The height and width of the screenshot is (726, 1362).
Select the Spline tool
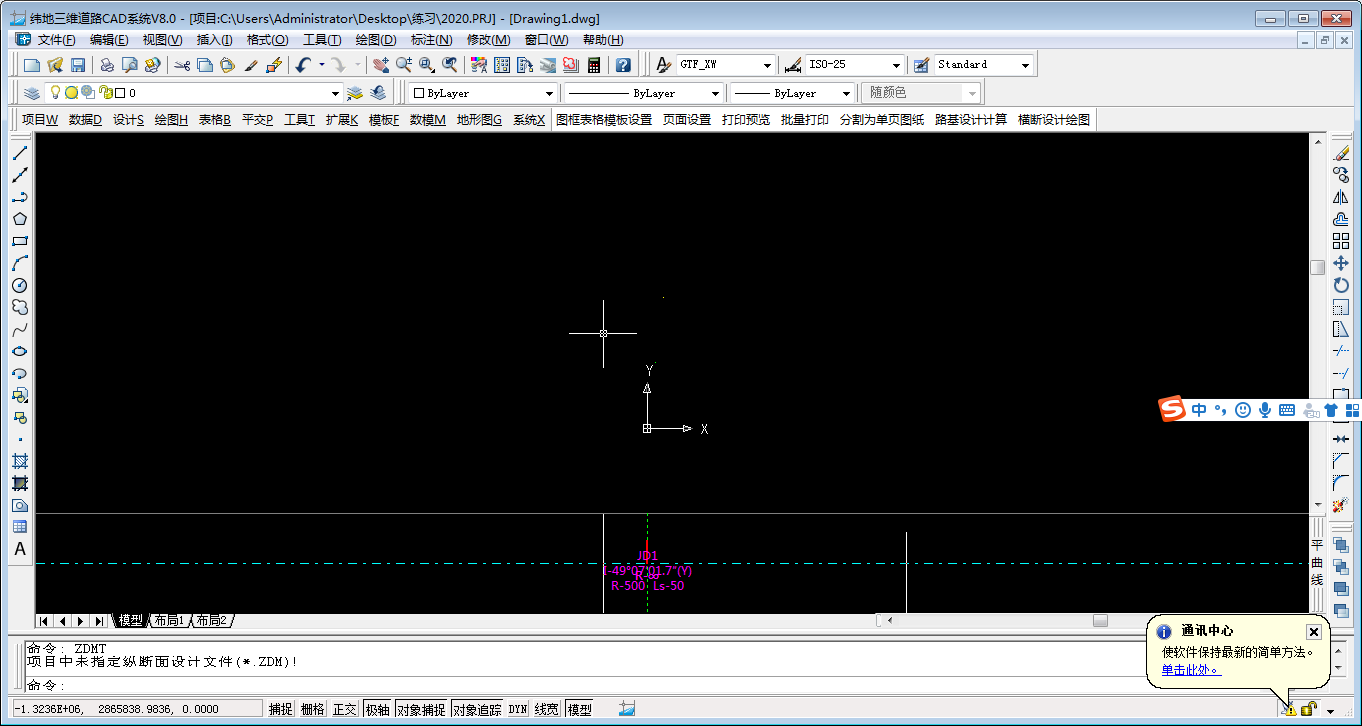20,329
